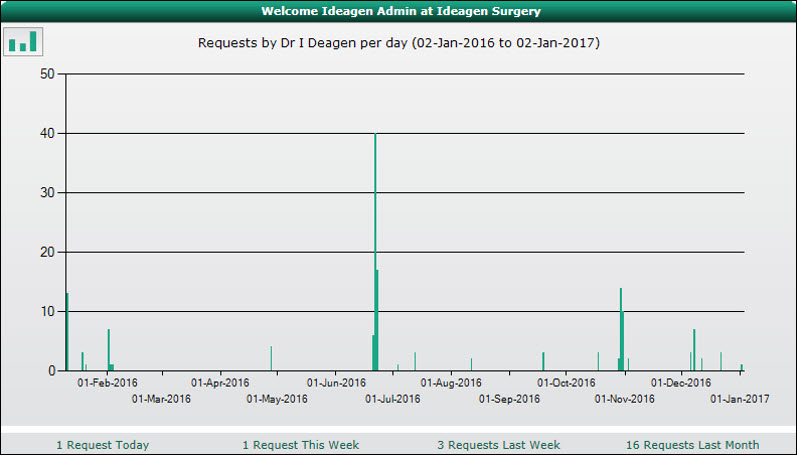
Task: Click the 'Welcome Ideagen Admin' header bar
Action: (398, 11)
